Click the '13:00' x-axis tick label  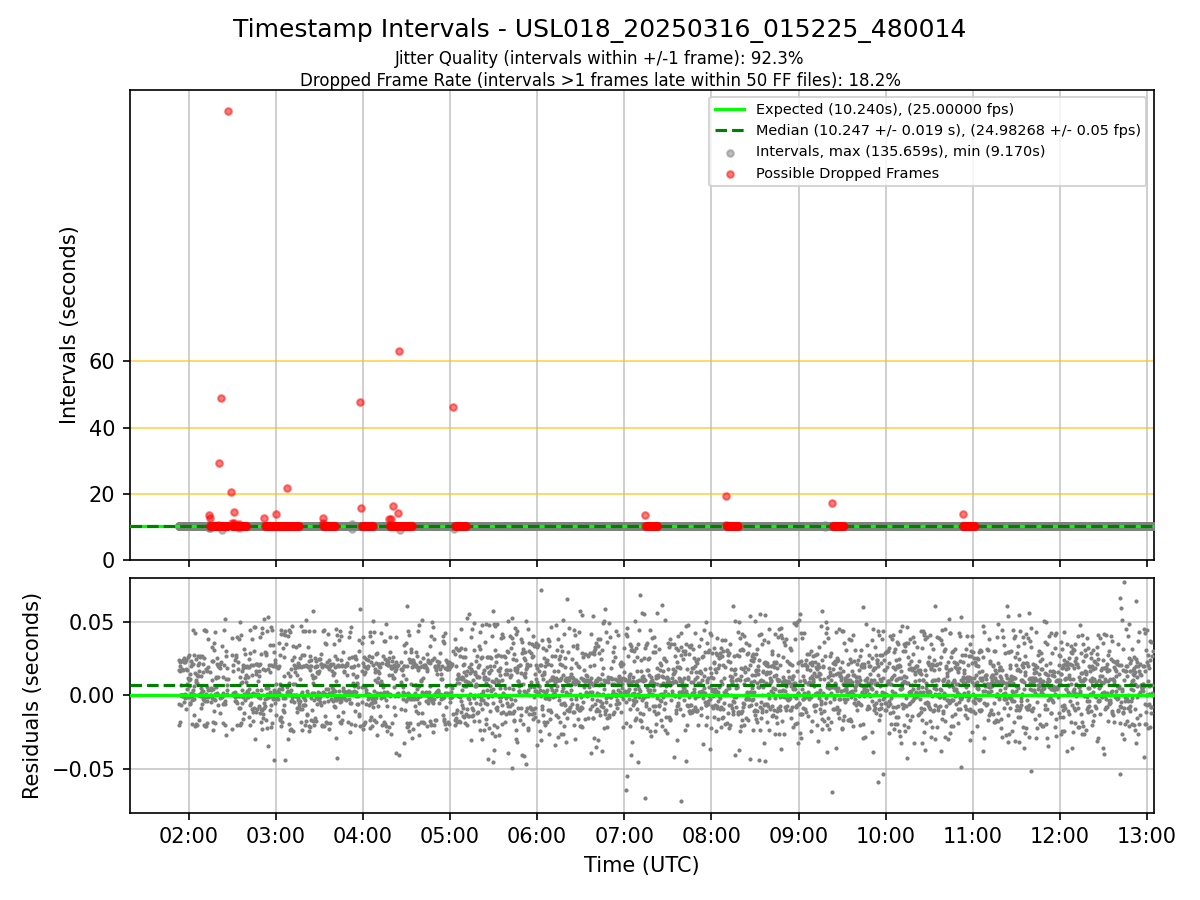[1146, 834]
